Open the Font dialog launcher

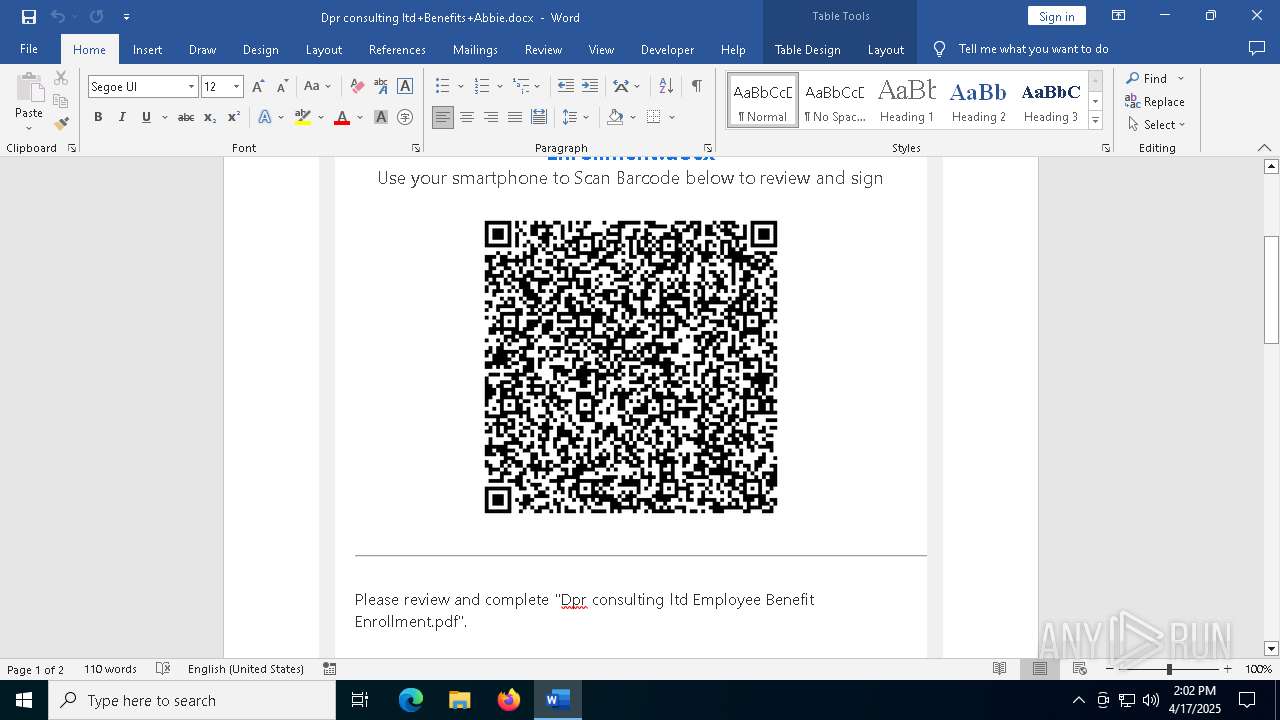(416, 148)
